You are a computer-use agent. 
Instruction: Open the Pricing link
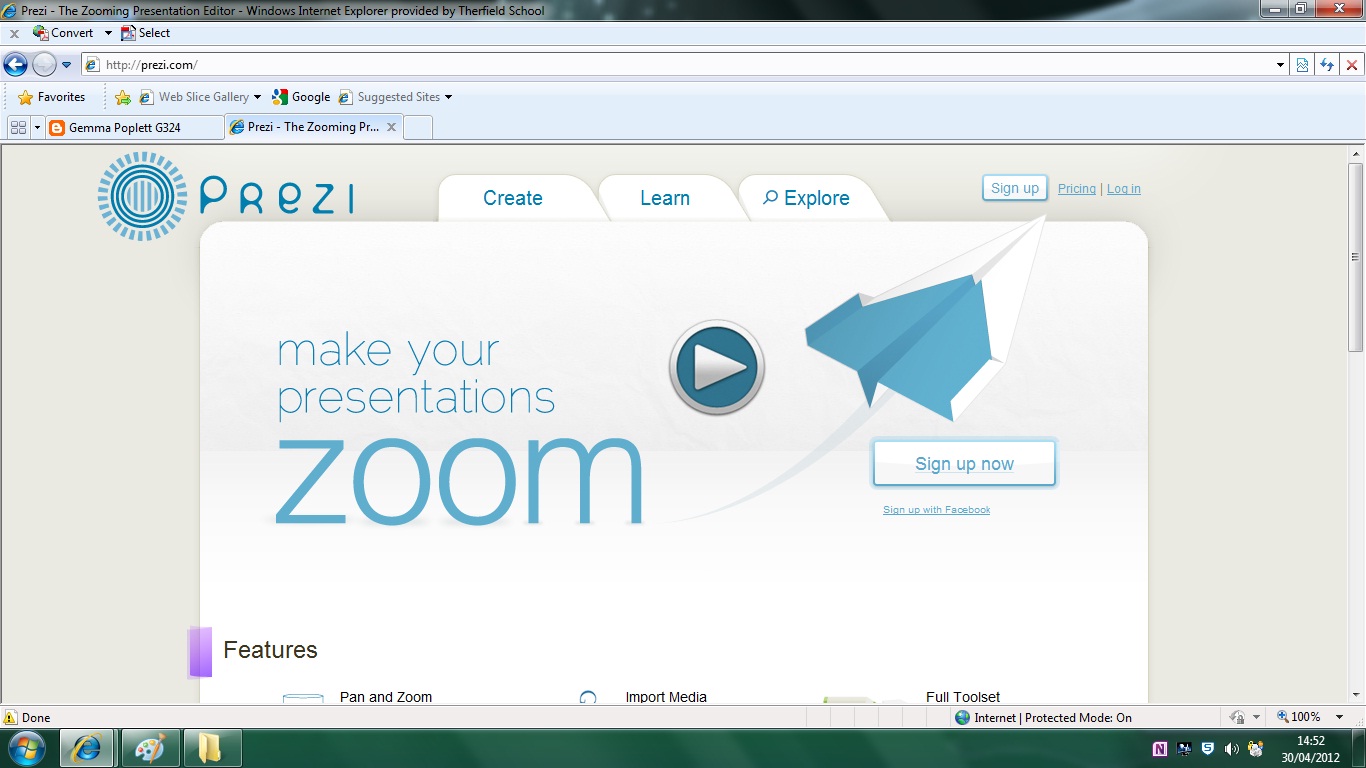[1077, 189]
